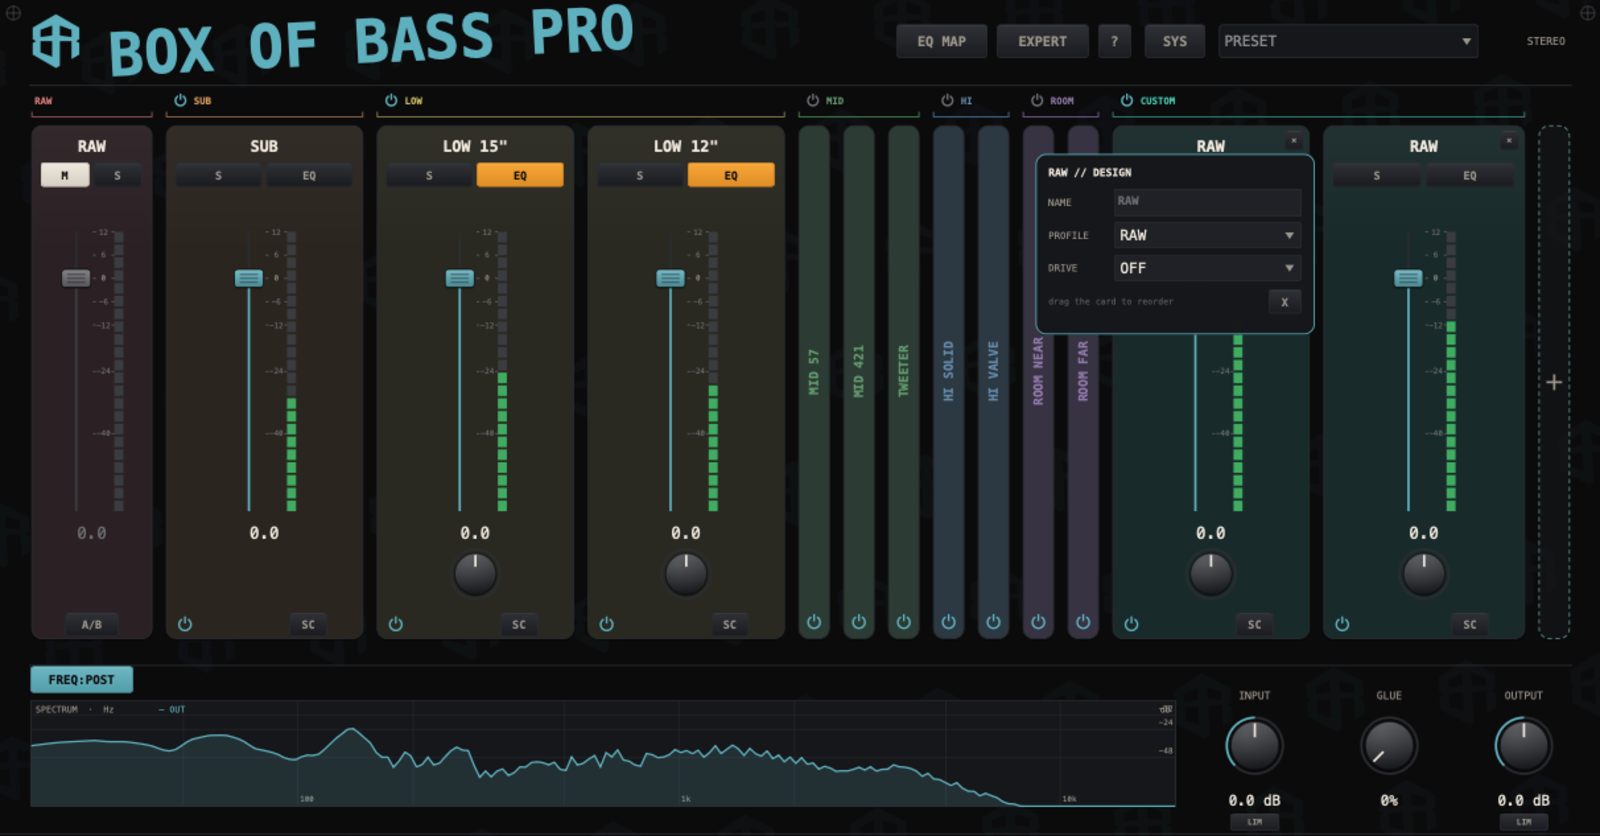Enable the HI VALVE power icon
Image resolution: width=1600 pixels, height=836 pixels.
(x=993, y=622)
